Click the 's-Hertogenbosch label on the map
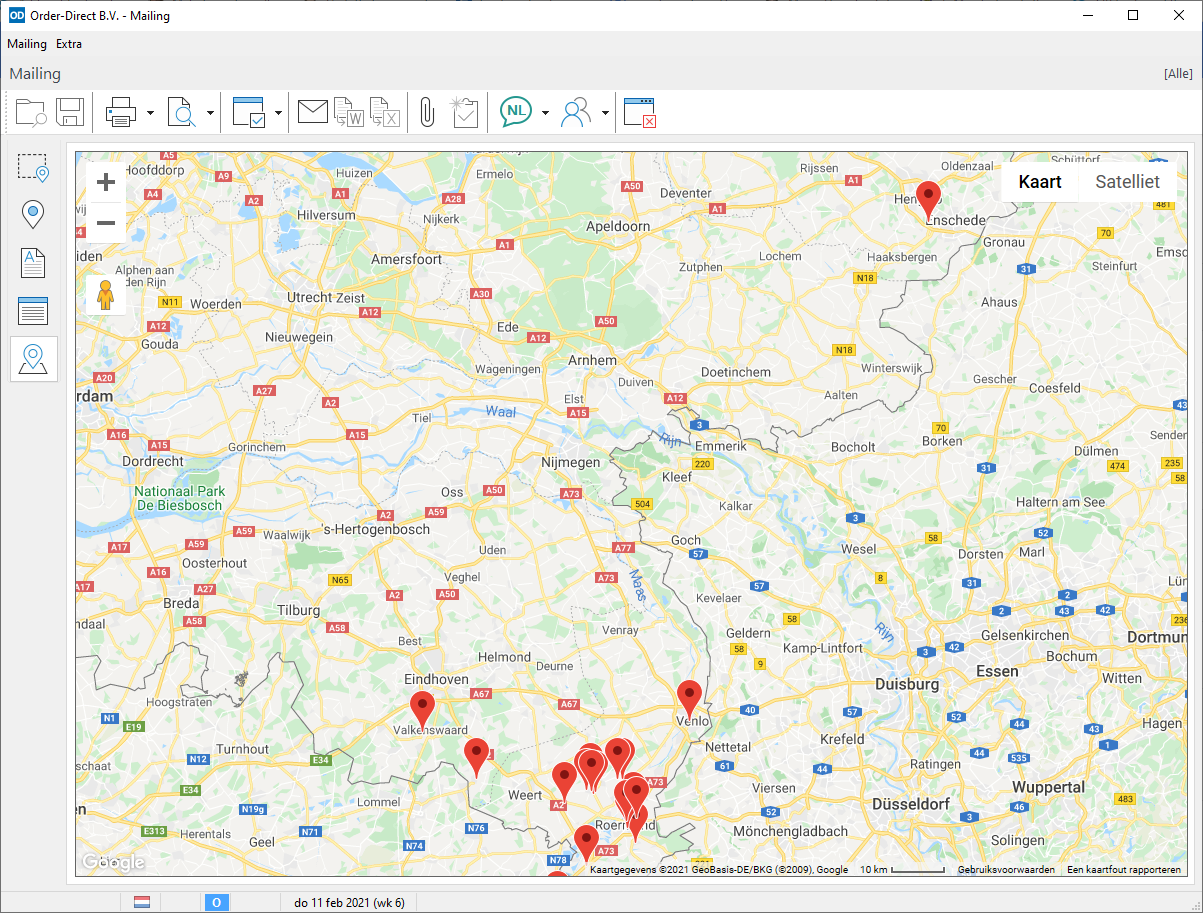Viewport: 1203px width, 913px height. pos(376,529)
